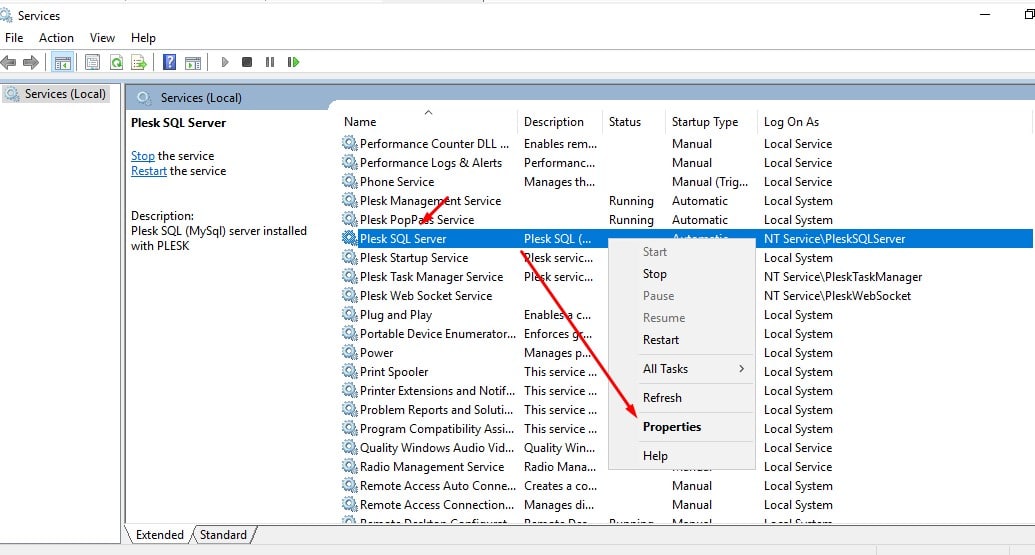Screen dimensions: 1035x555
Task: Click gear icon next to Radio Management Service
Action: pos(349,467)
